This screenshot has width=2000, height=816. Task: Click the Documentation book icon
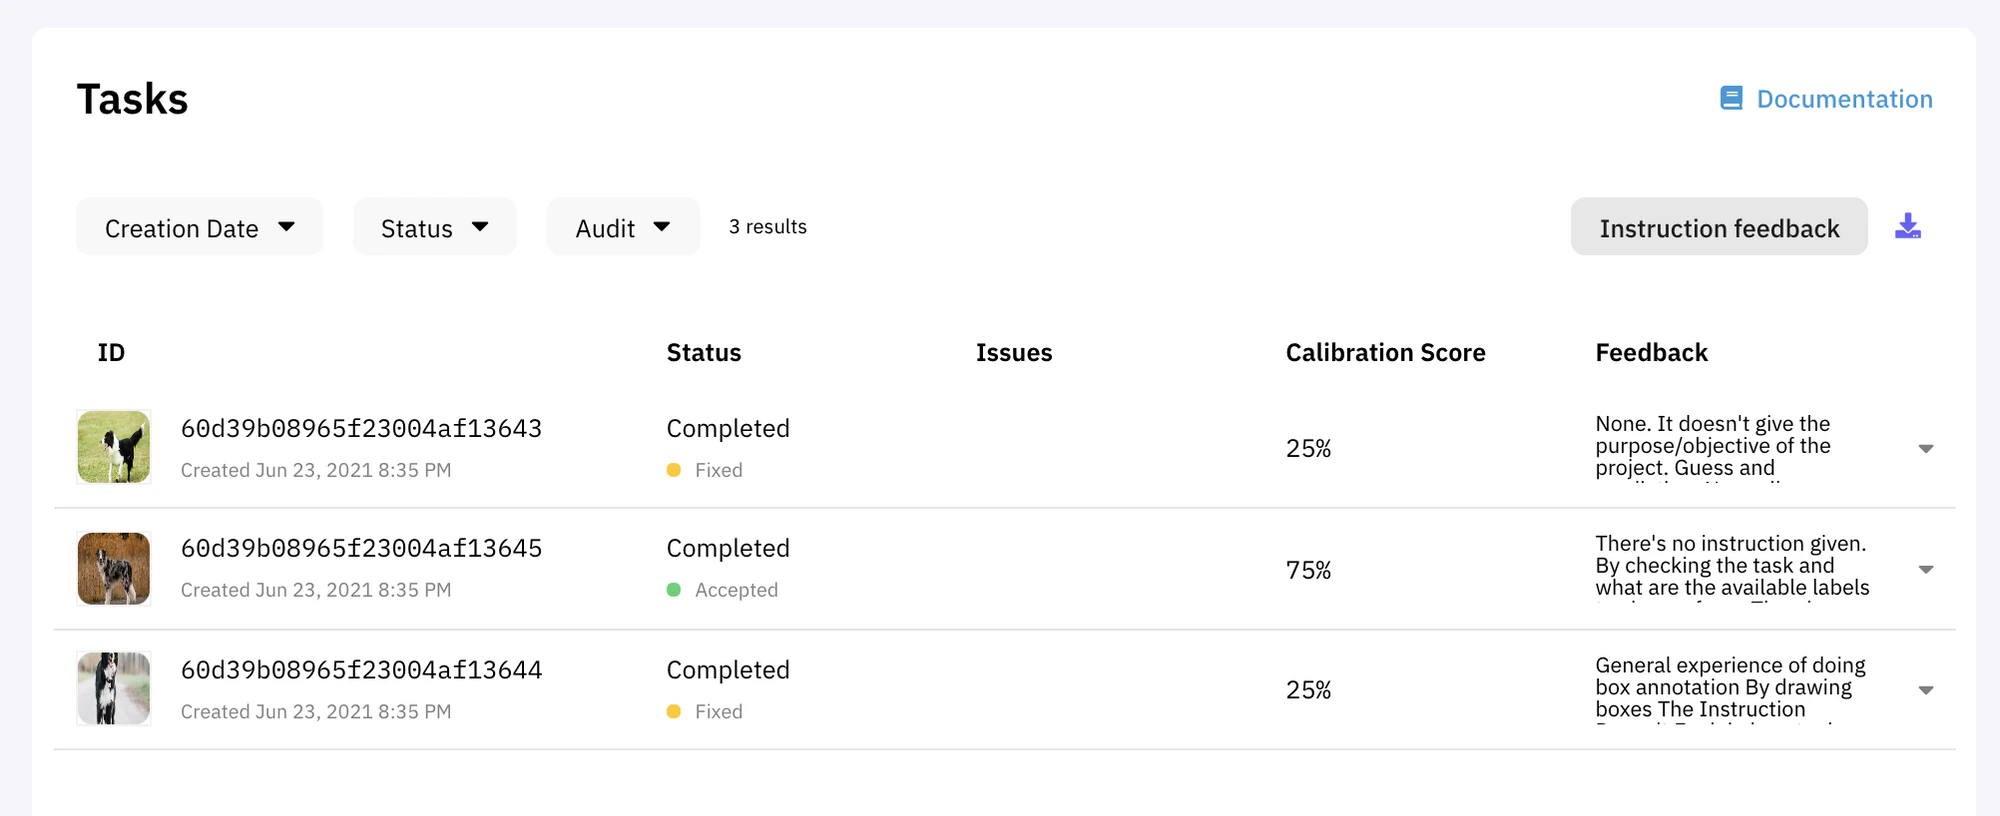1731,98
